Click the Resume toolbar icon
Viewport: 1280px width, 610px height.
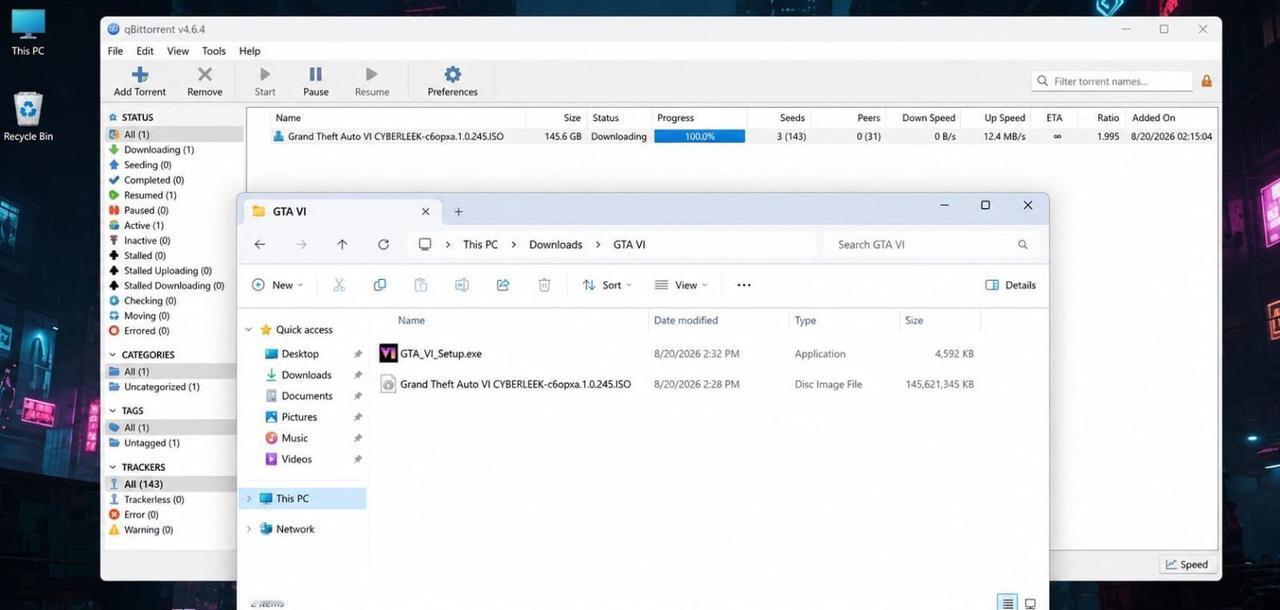372,75
